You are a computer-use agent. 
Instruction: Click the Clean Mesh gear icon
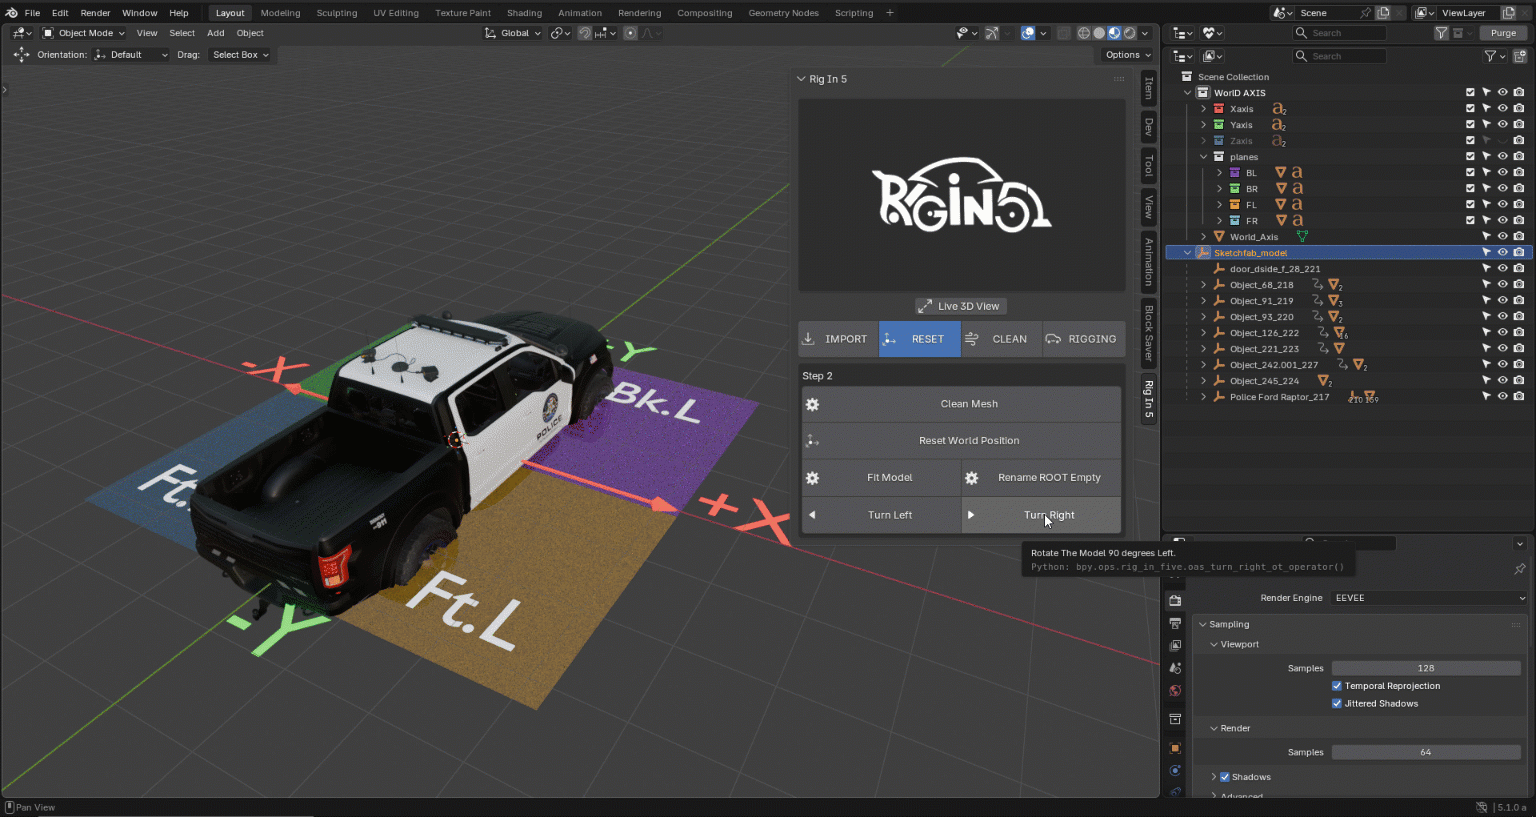(813, 404)
